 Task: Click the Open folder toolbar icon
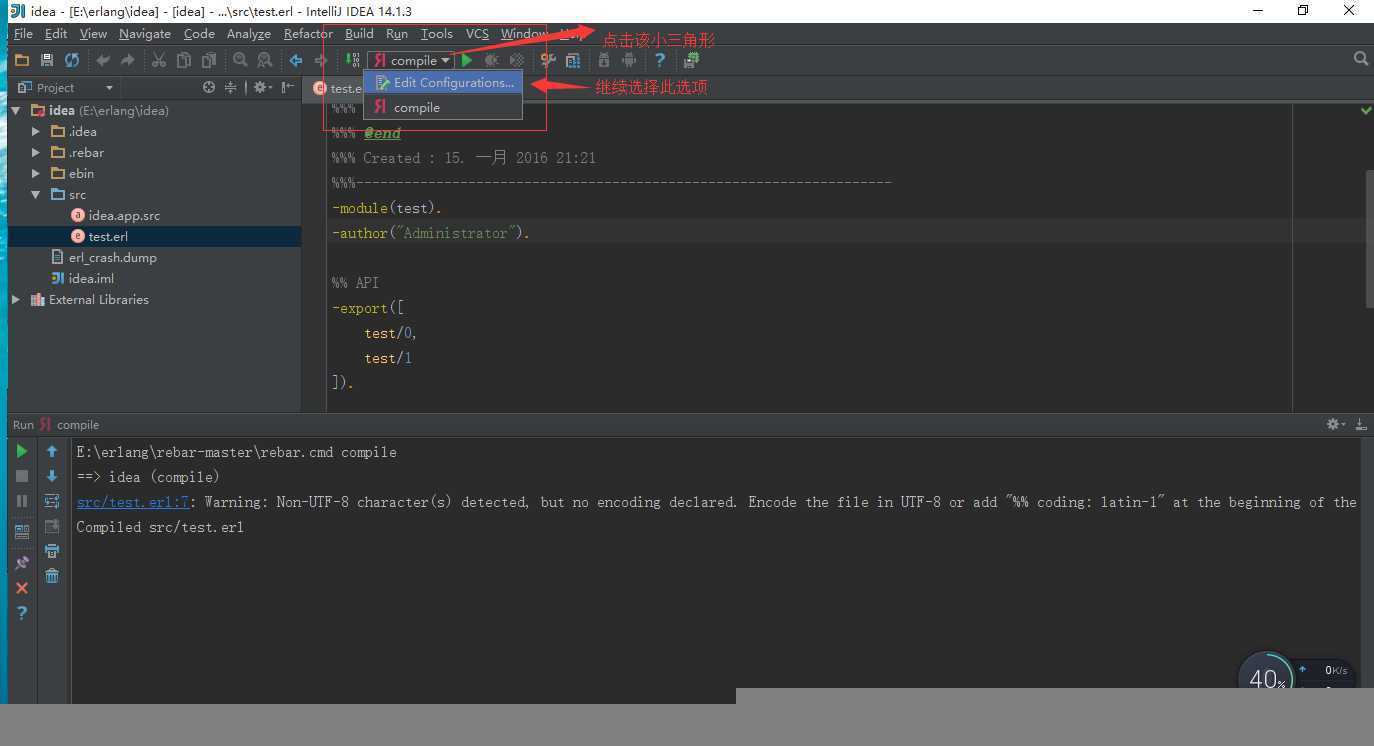tap(22, 60)
